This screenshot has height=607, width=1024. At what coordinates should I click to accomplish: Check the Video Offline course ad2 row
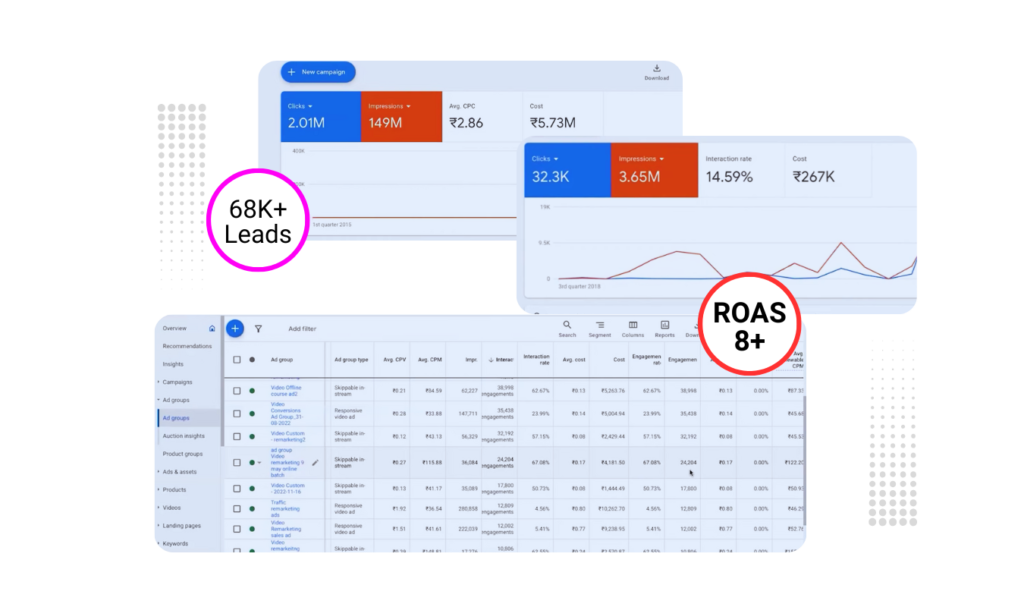[x=237, y=391]
